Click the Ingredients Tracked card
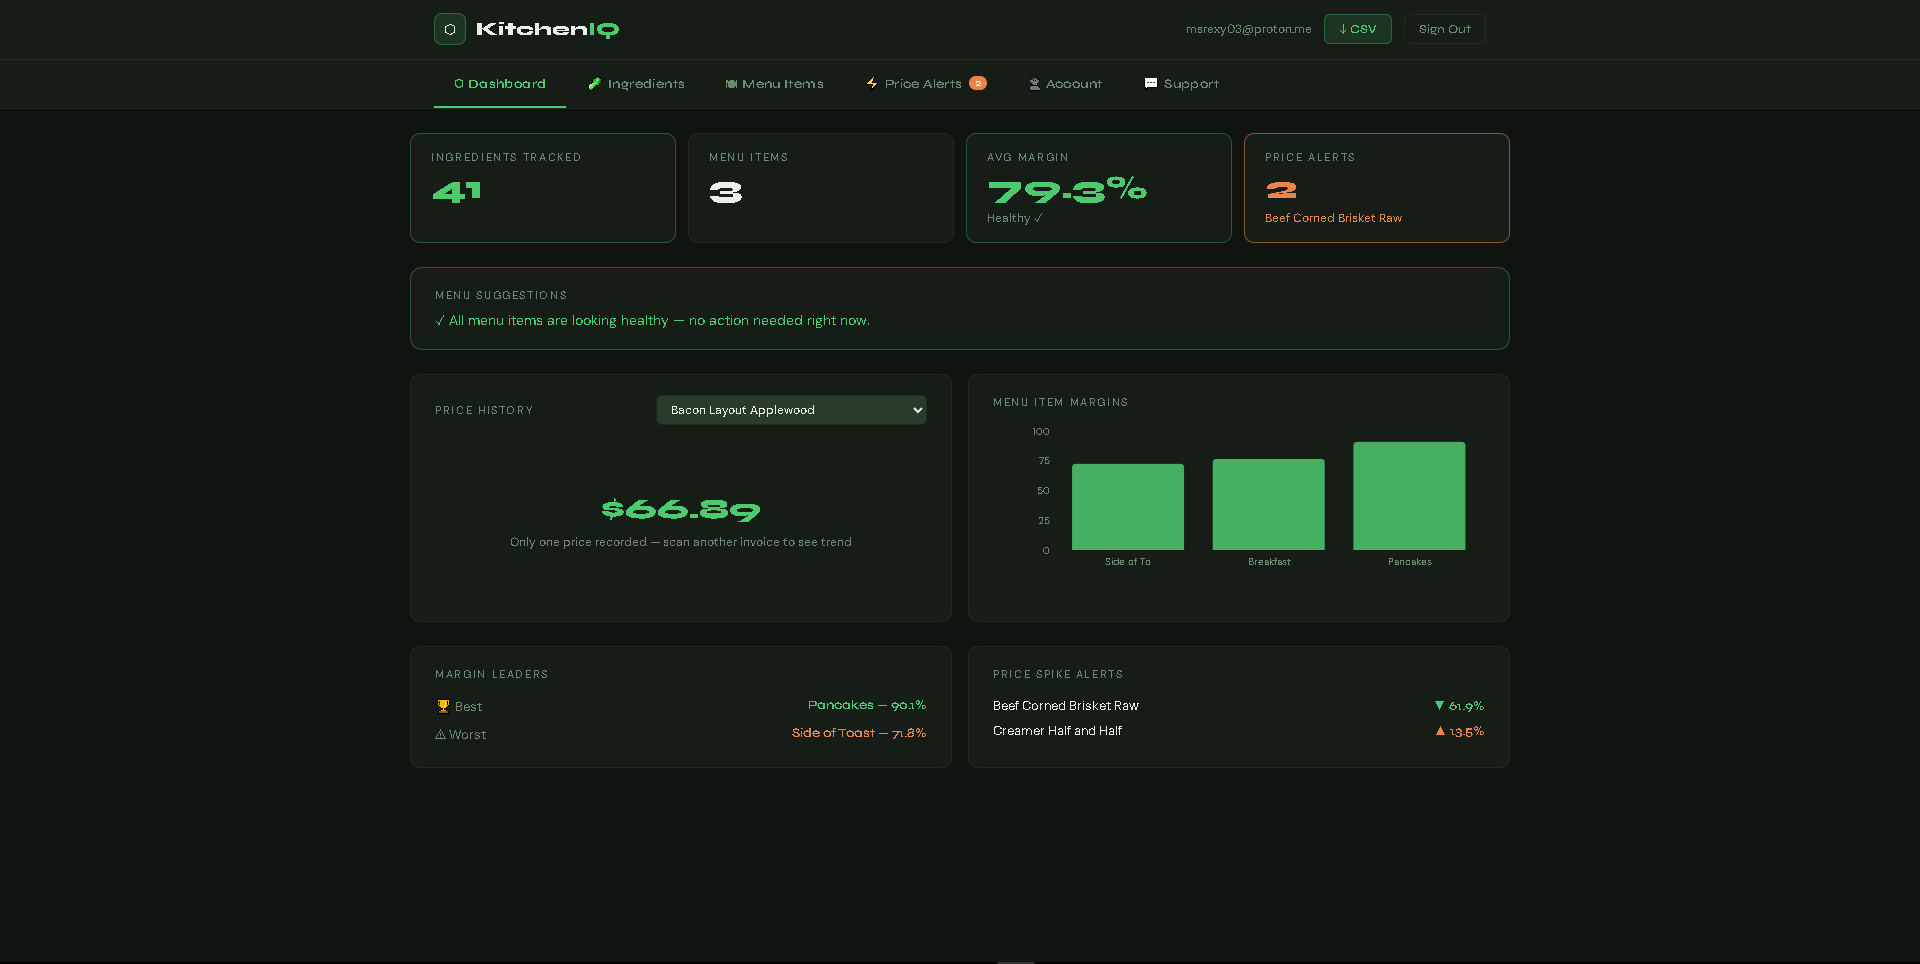Image resolution: width=1920 pixels, height=964 pixels. (543, 188)
